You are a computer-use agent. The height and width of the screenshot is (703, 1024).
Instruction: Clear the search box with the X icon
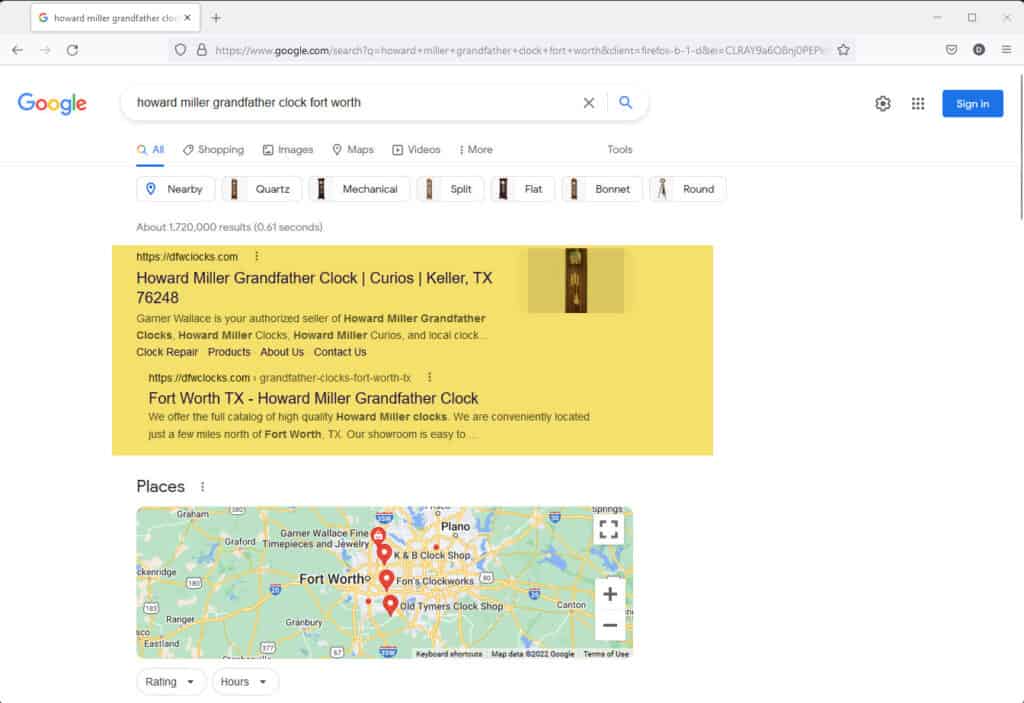pos(588,103)
